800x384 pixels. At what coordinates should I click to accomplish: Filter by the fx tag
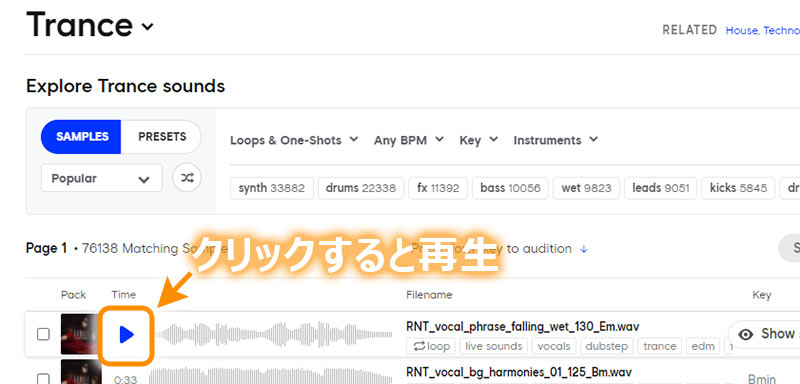[x=438, y=188]
